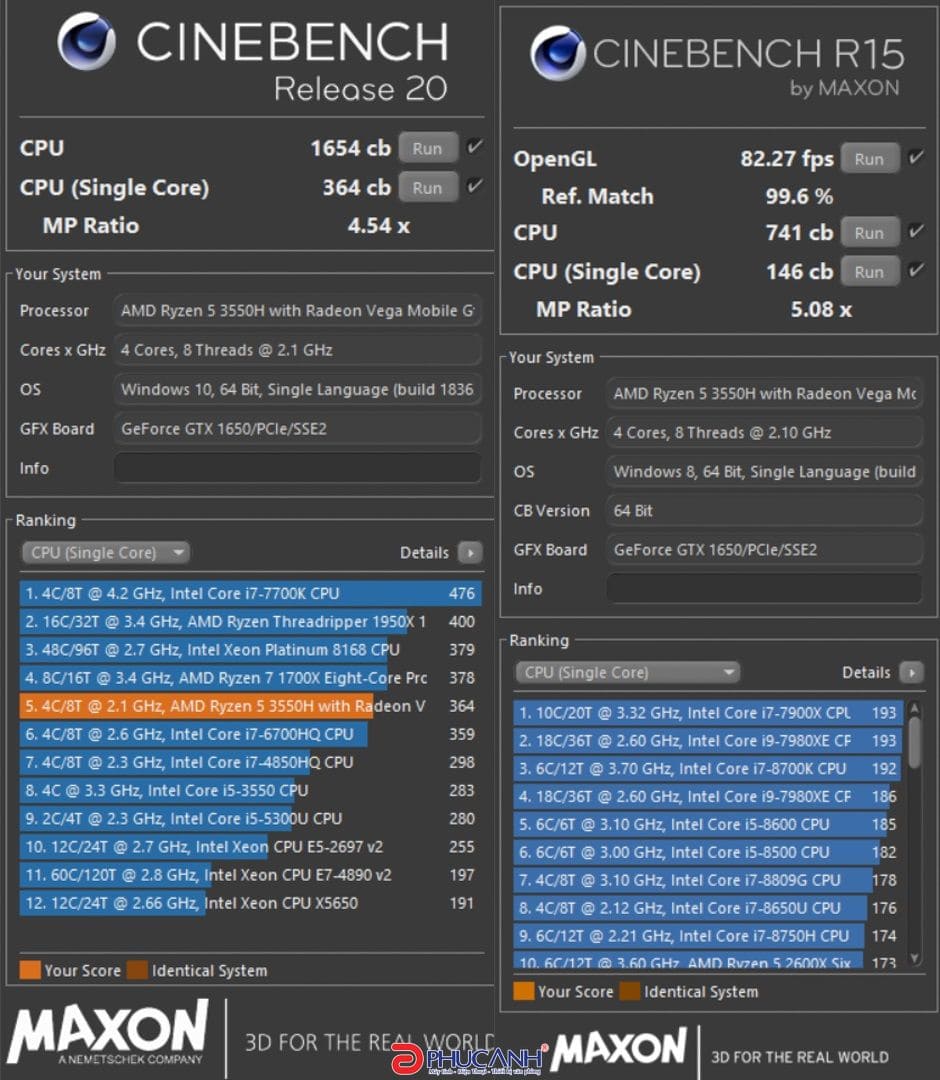Run CPU Single Core test in Cinebench R15
The image size is (940, 1080).
pyautogui.click(x=870, y=272)
